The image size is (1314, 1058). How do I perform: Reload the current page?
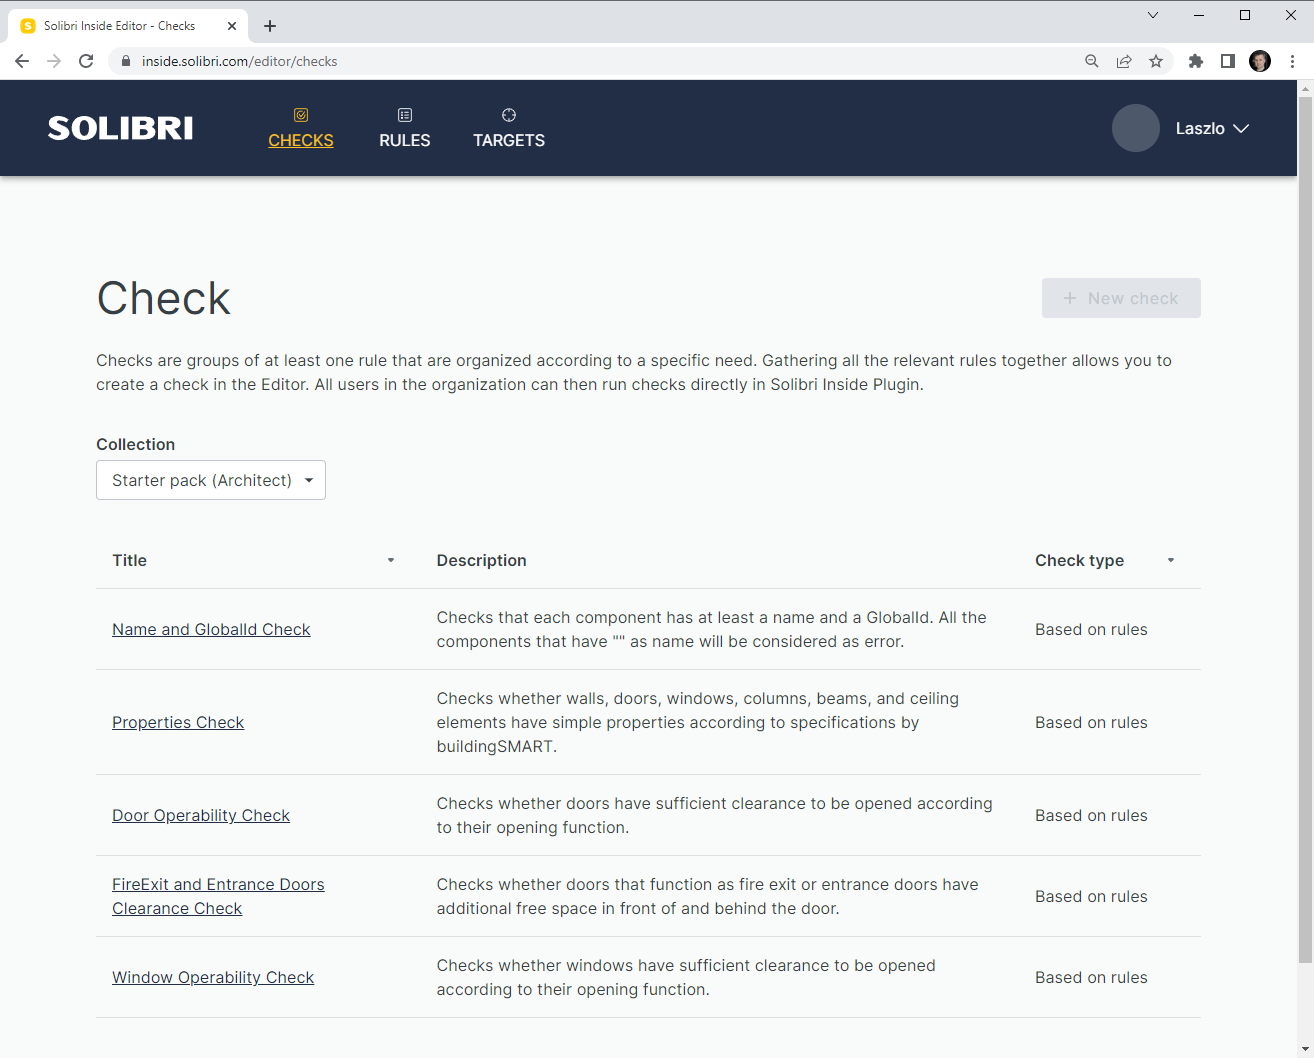click(86, 61)
